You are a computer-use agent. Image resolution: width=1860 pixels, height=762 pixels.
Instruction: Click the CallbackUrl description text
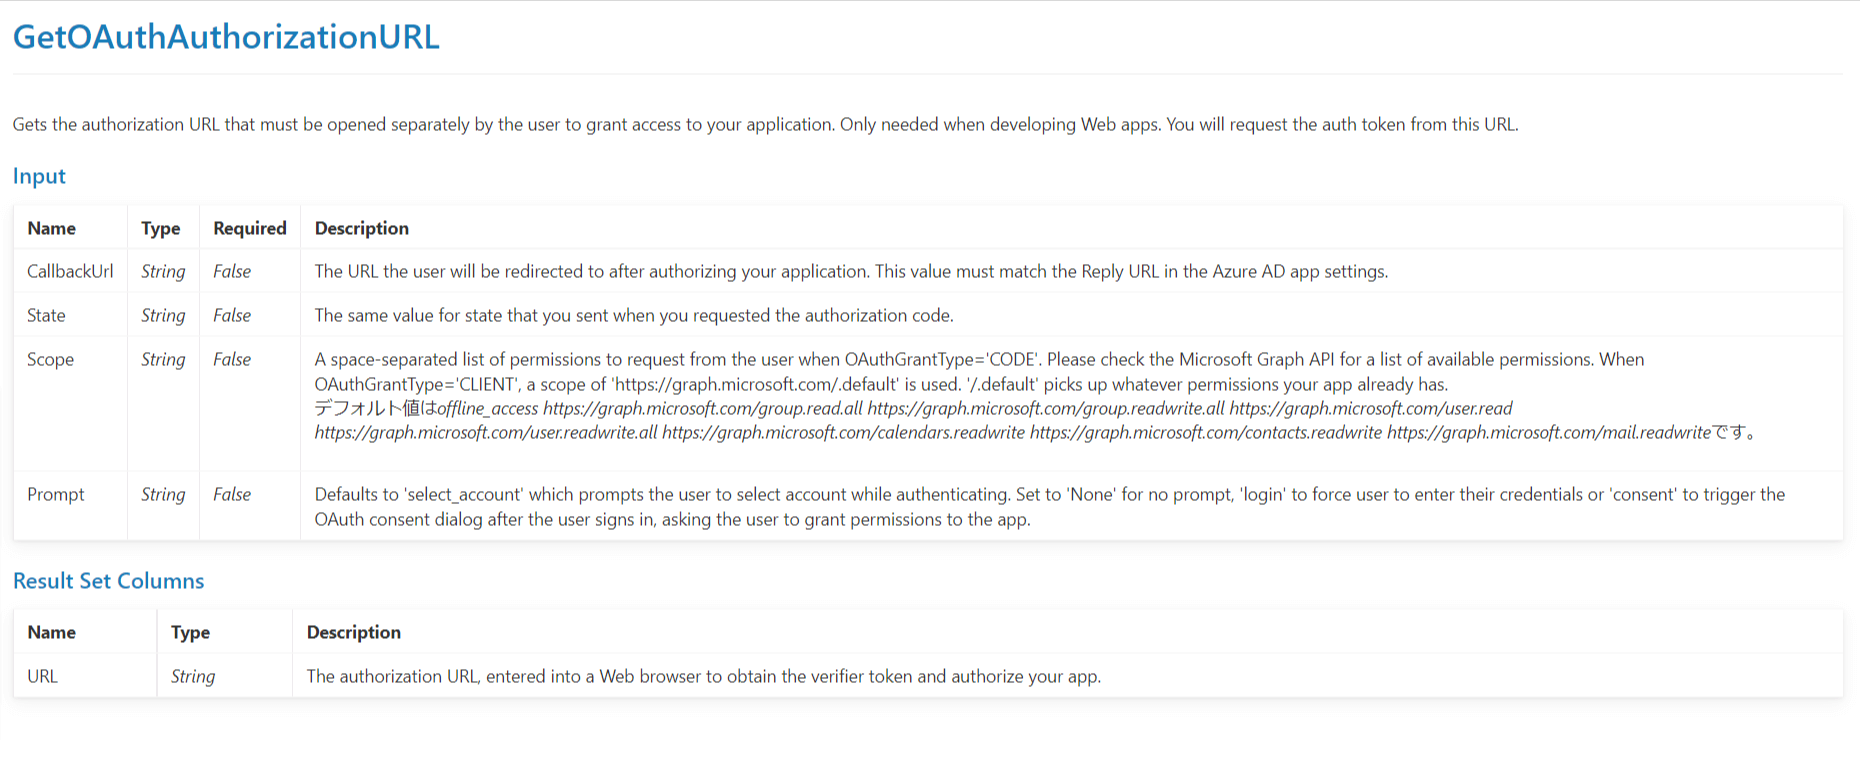(x=851, y=271)
